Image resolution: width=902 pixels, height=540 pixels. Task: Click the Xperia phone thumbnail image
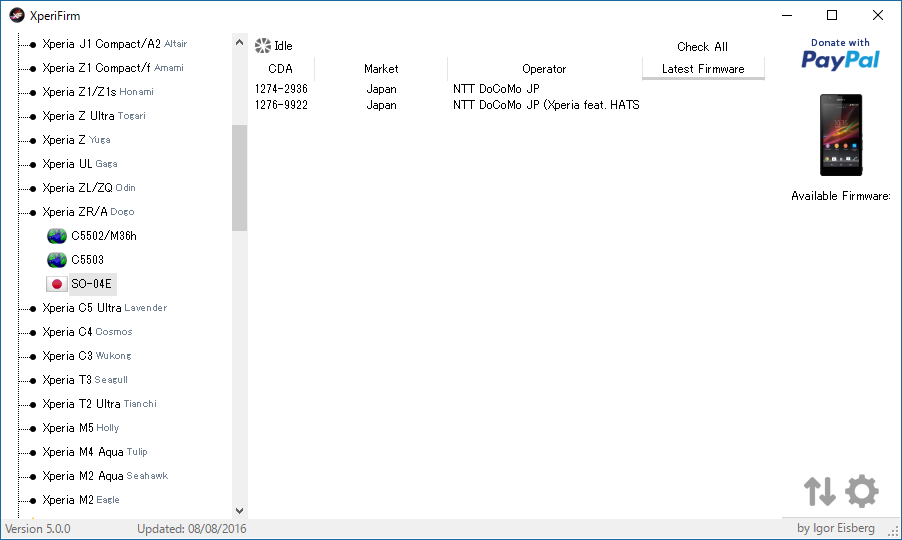click(x=840, y=135)
